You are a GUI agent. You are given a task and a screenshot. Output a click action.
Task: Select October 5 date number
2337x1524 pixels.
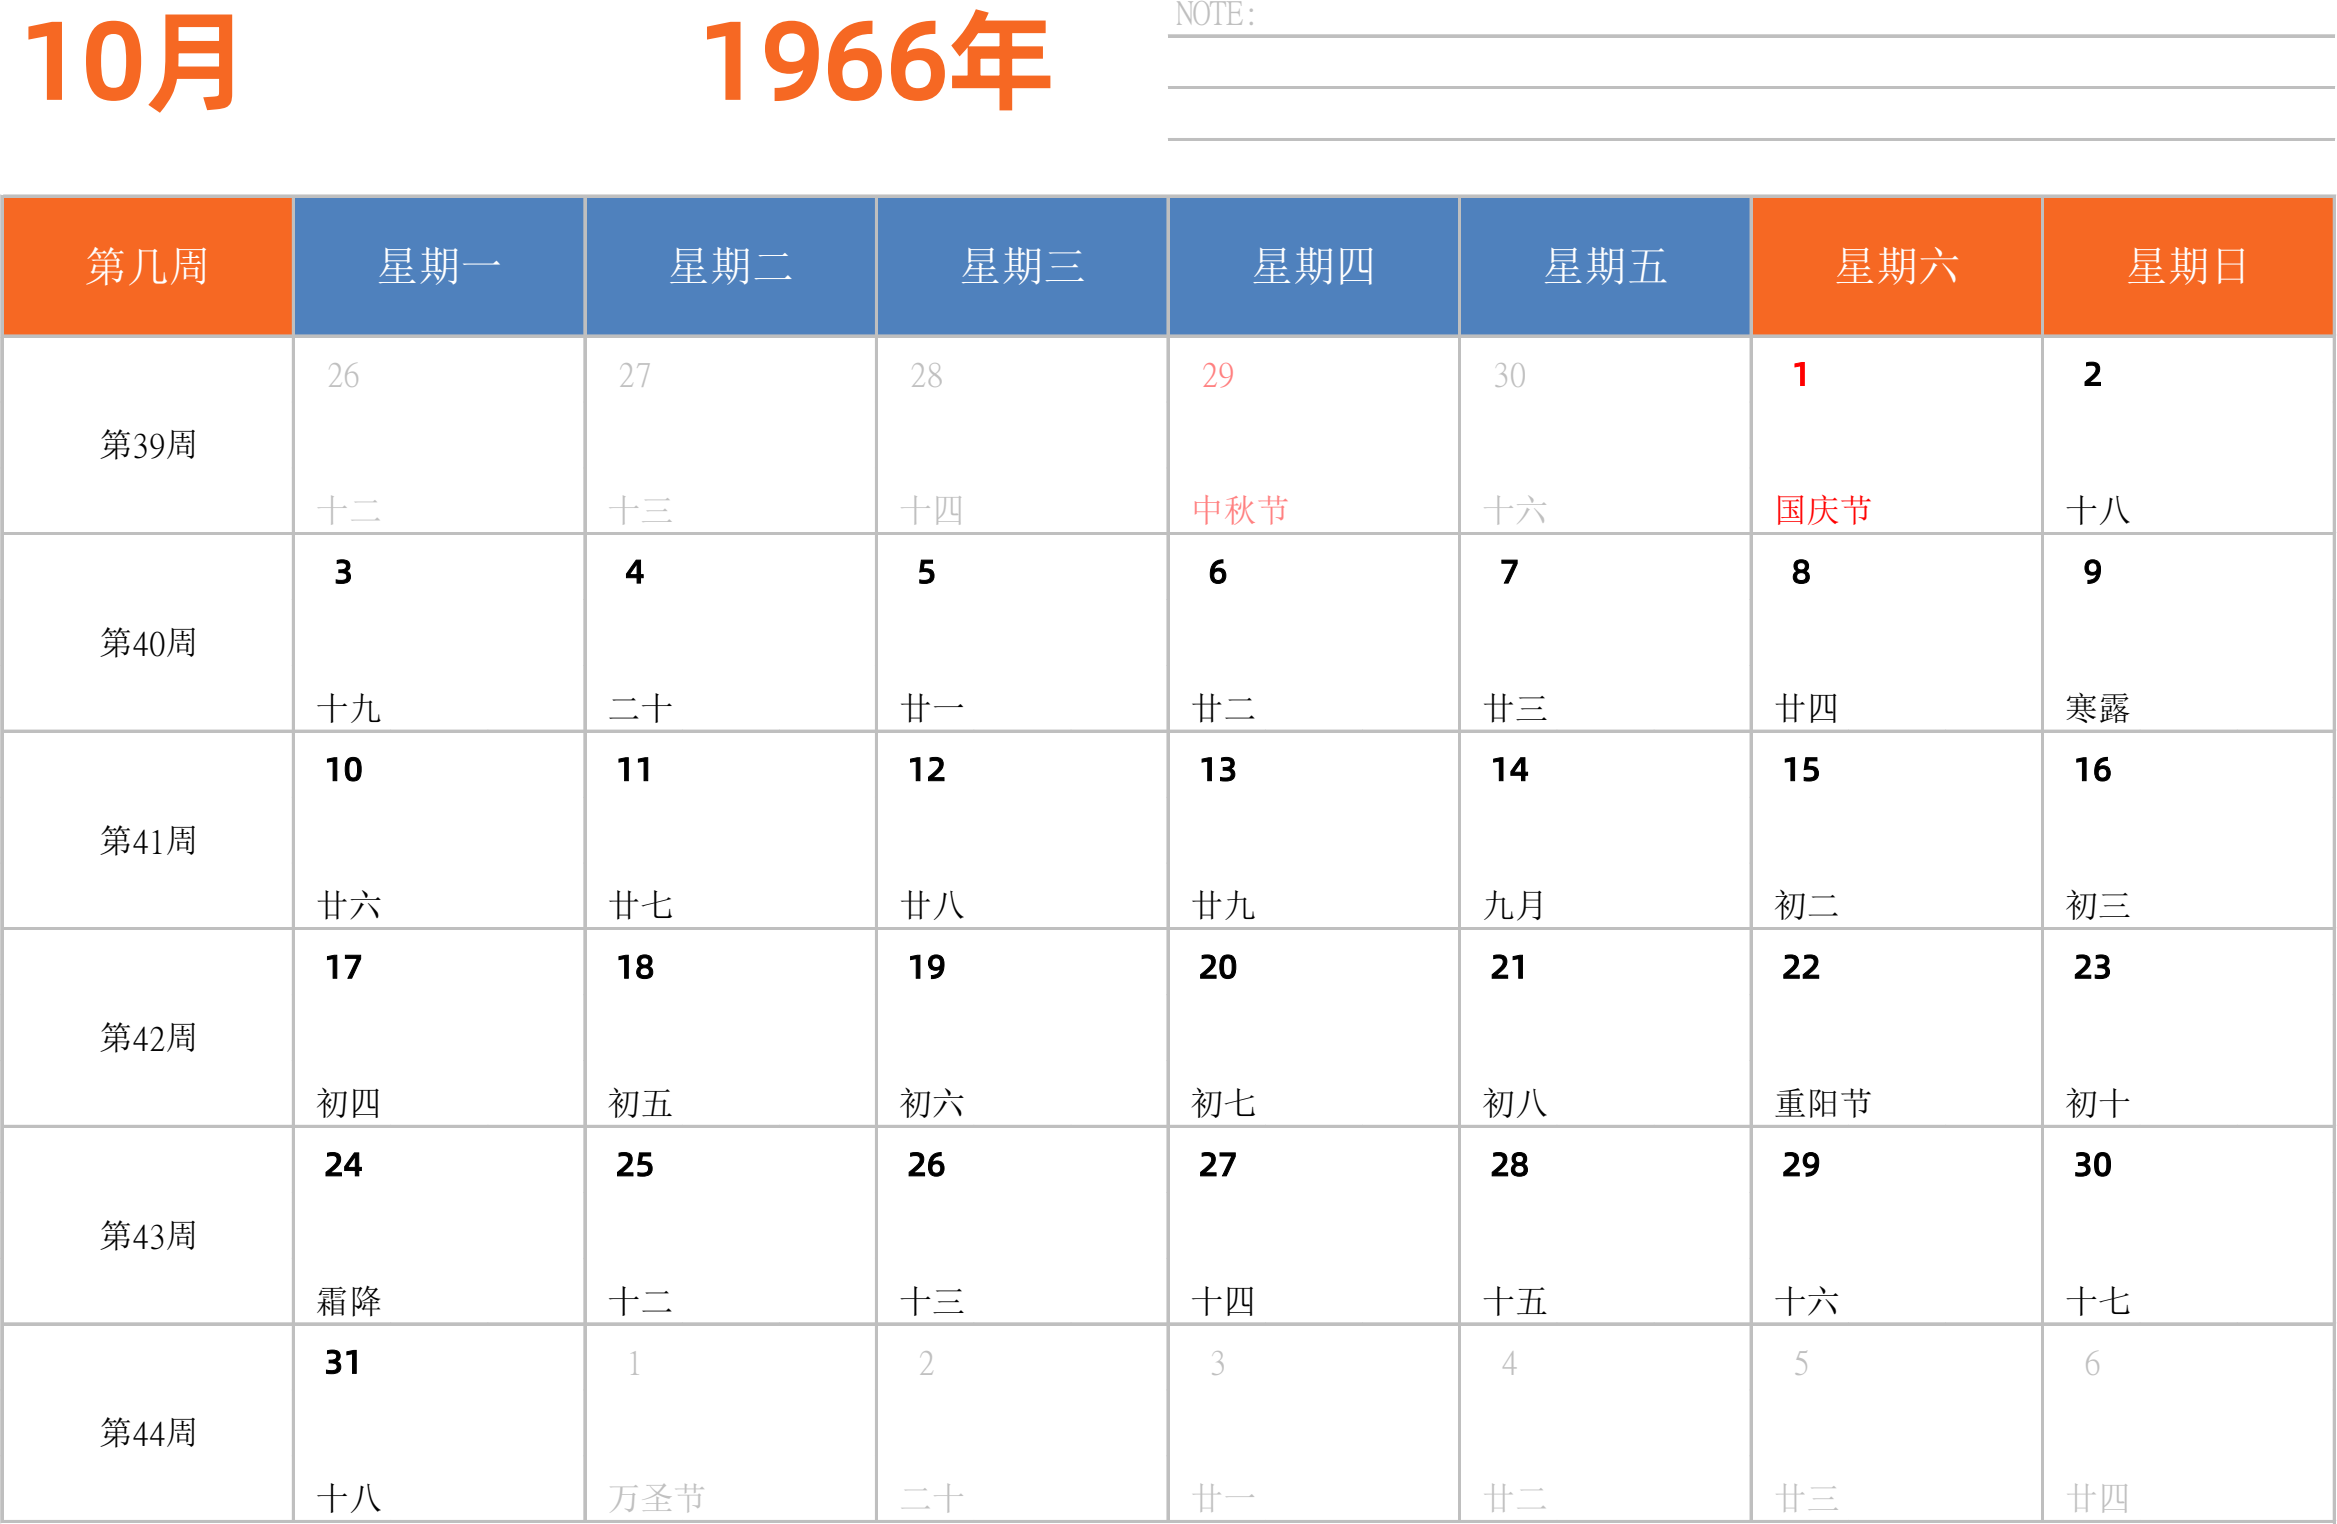pos(926,572)
